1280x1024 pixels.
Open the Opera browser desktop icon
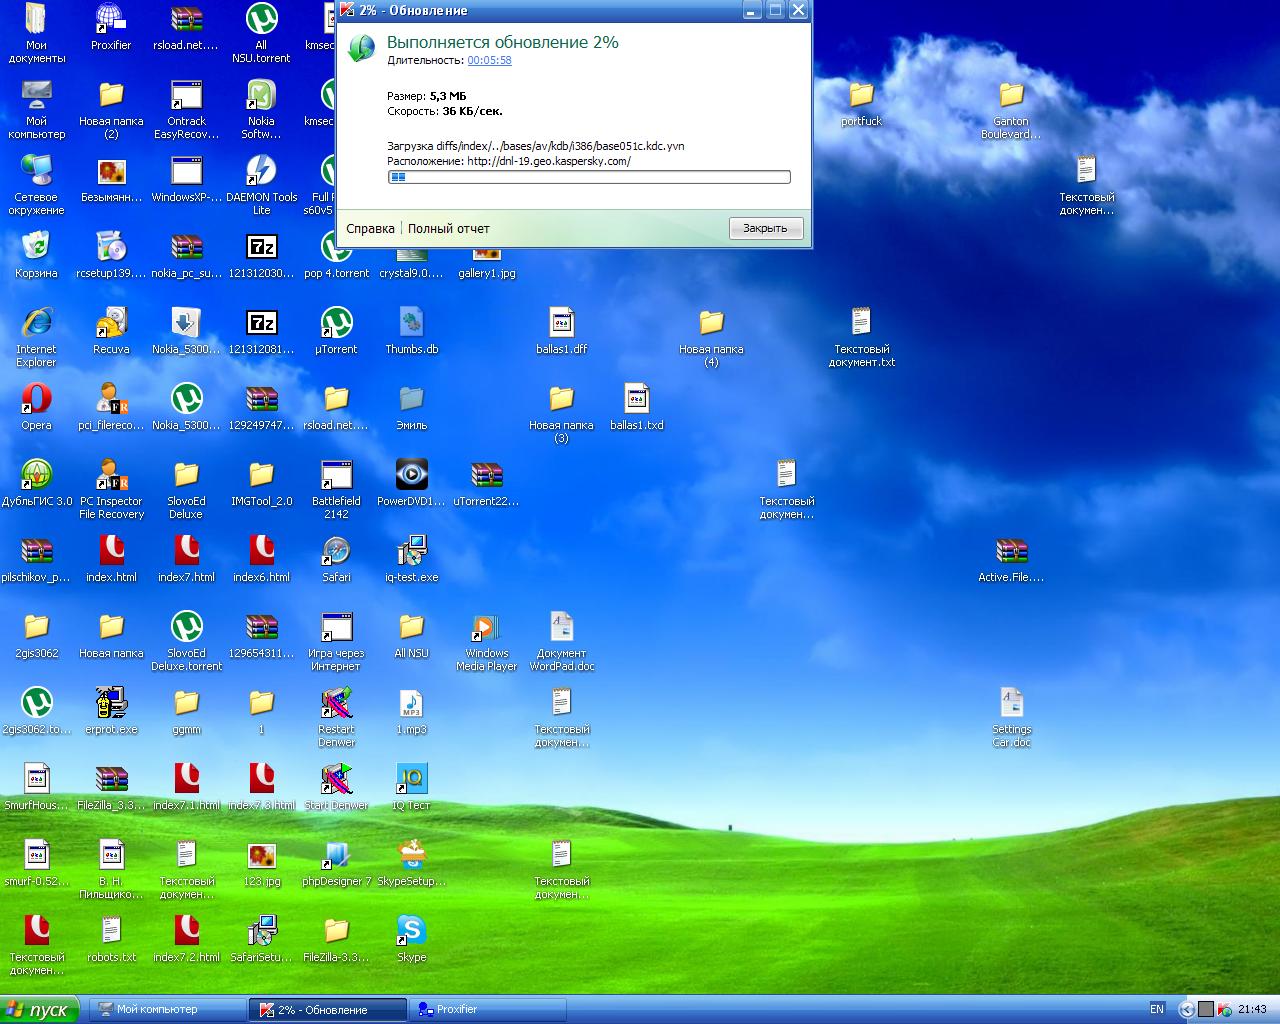[36, 400]
